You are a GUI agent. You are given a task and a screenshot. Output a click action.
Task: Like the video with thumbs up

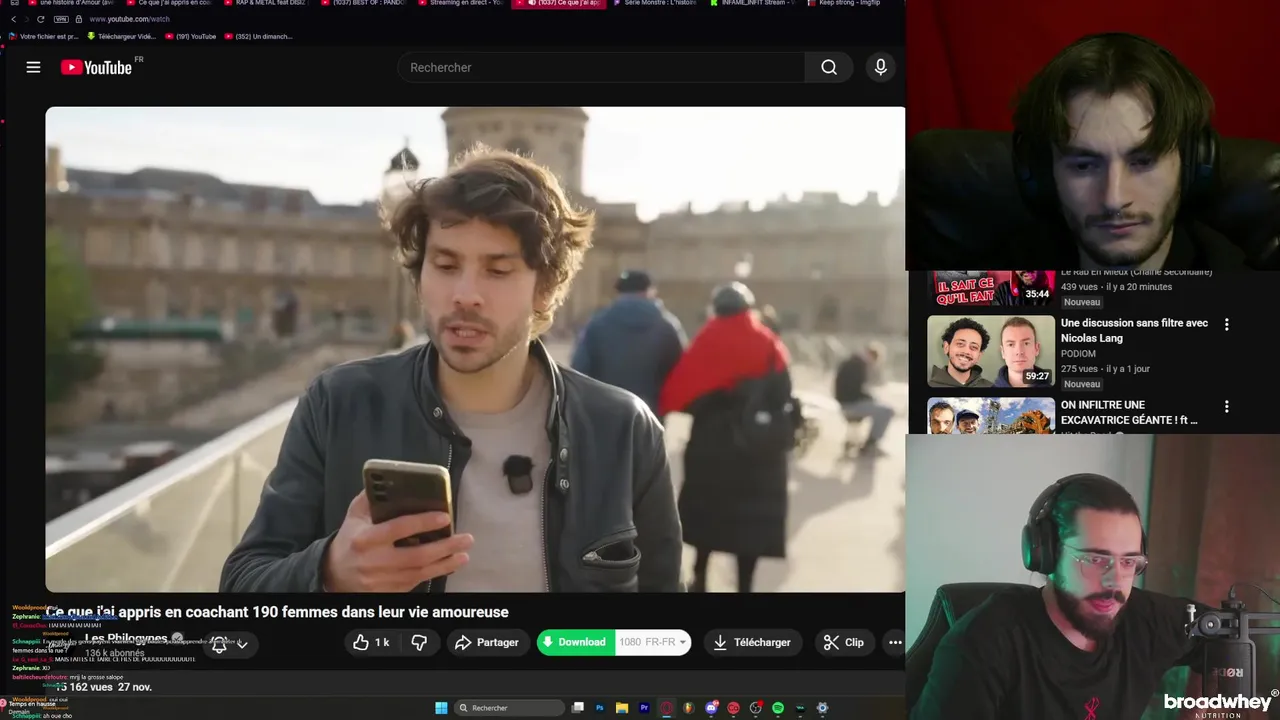click(371, 642)
